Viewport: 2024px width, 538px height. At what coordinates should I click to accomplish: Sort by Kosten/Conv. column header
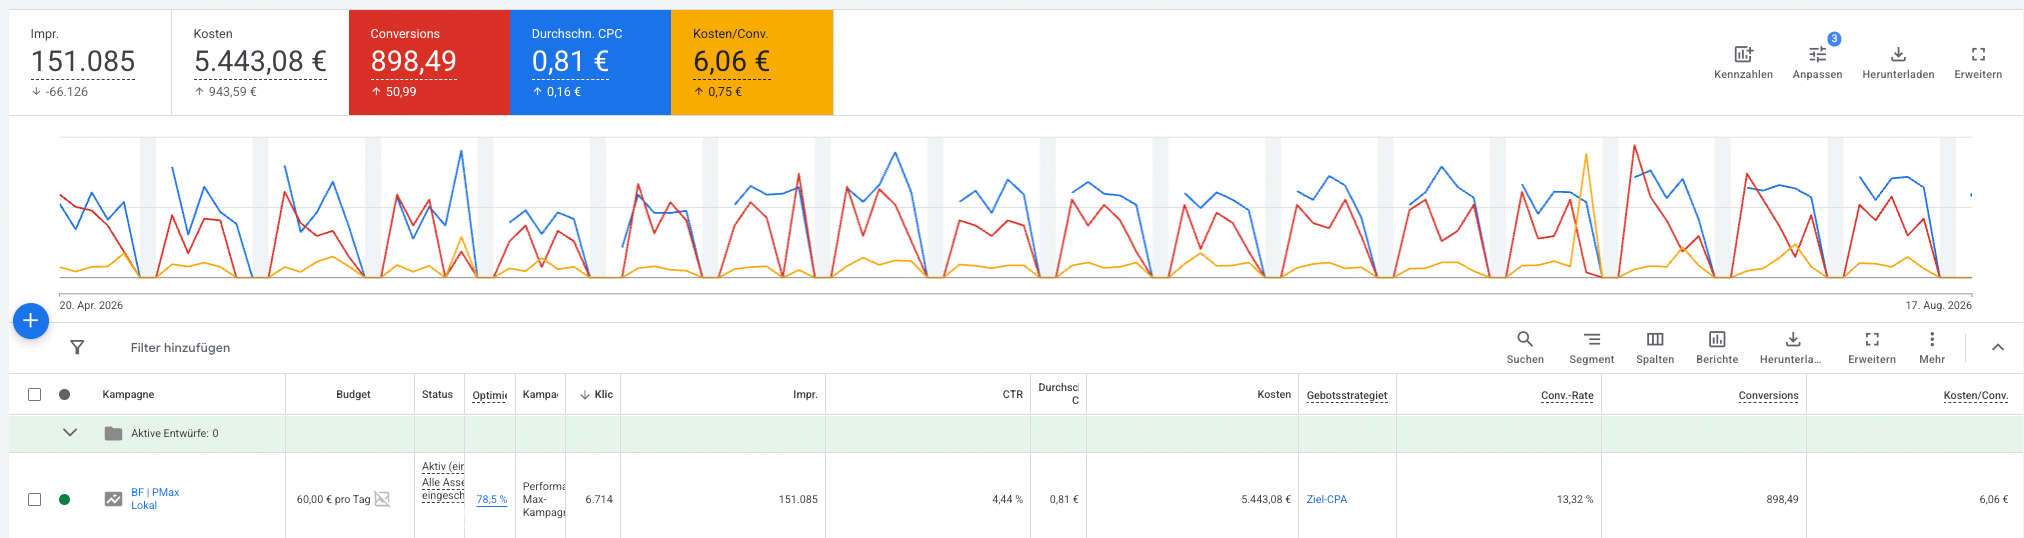[x=1976, y=395]
